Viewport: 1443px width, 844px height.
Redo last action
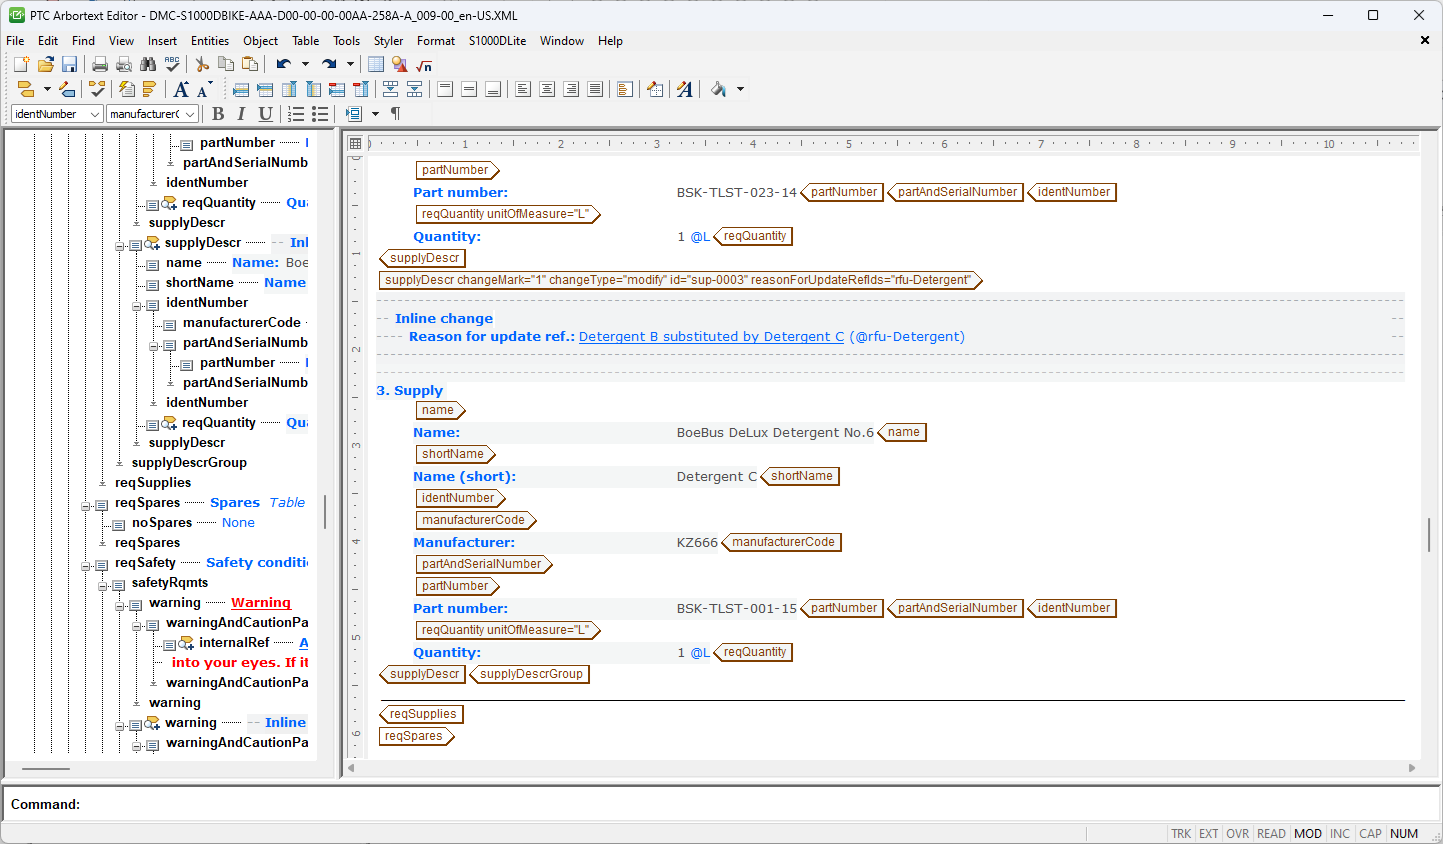(329, 64)
